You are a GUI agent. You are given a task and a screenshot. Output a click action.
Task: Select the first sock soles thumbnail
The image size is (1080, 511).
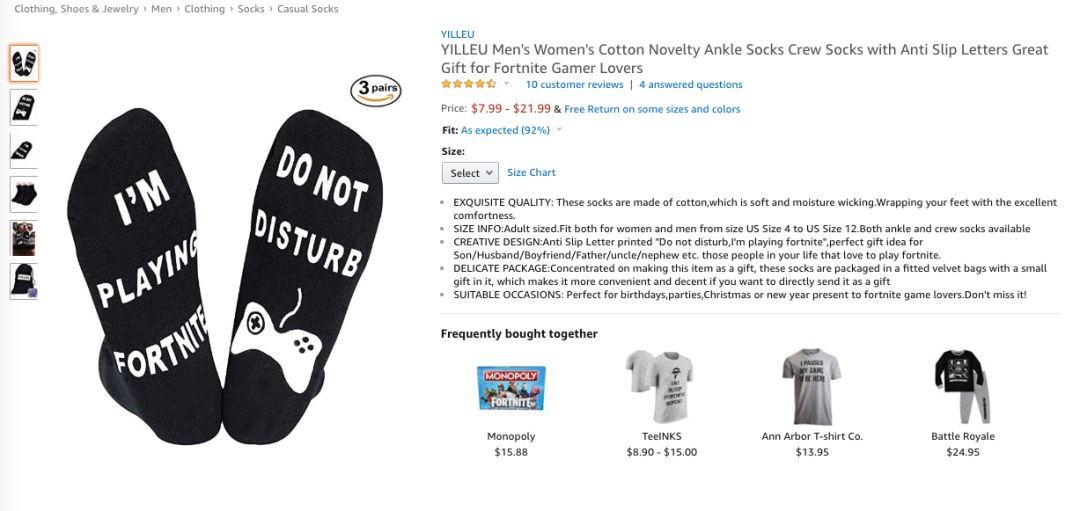24,63
